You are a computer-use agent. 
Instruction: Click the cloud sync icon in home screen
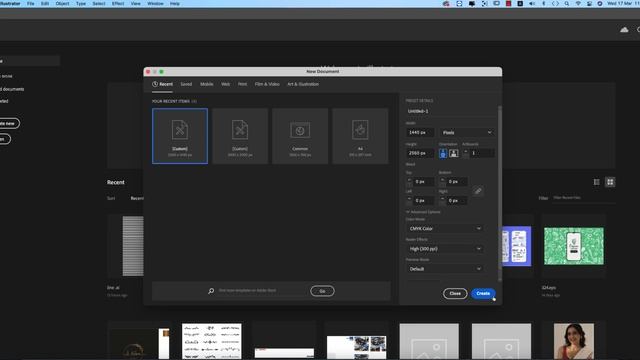(x=624, y=29)
